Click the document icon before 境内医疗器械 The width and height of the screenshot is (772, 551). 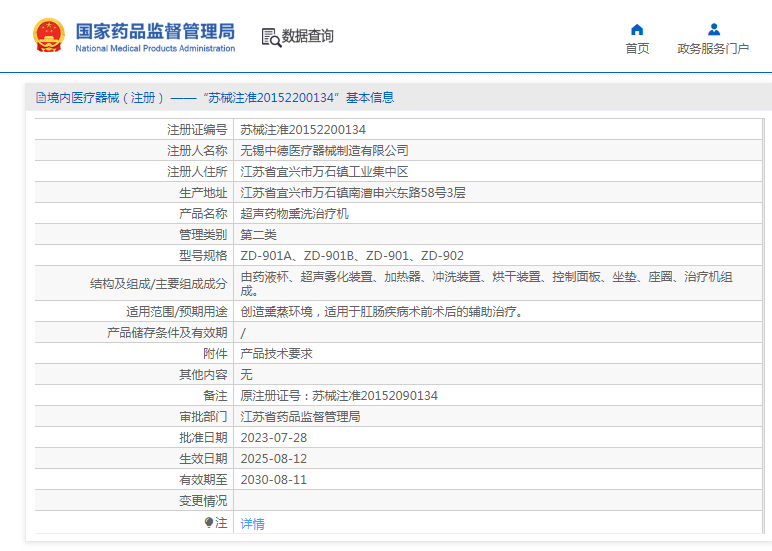[40, 98]
